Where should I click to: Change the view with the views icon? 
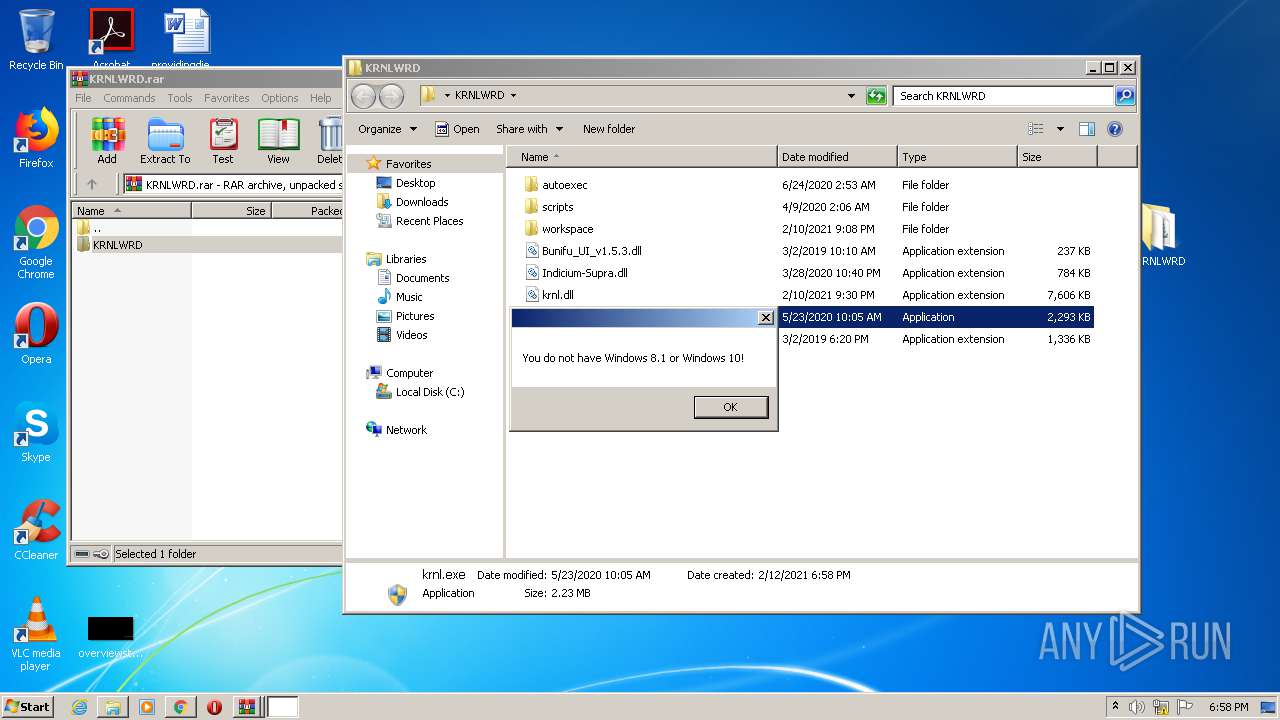coord(1036,129)
